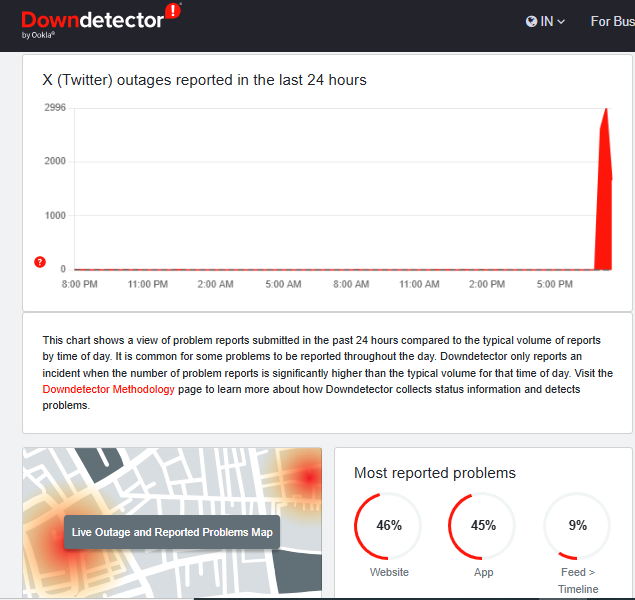
Task: Open the For Business menu item
Action: tap(612, 21)
